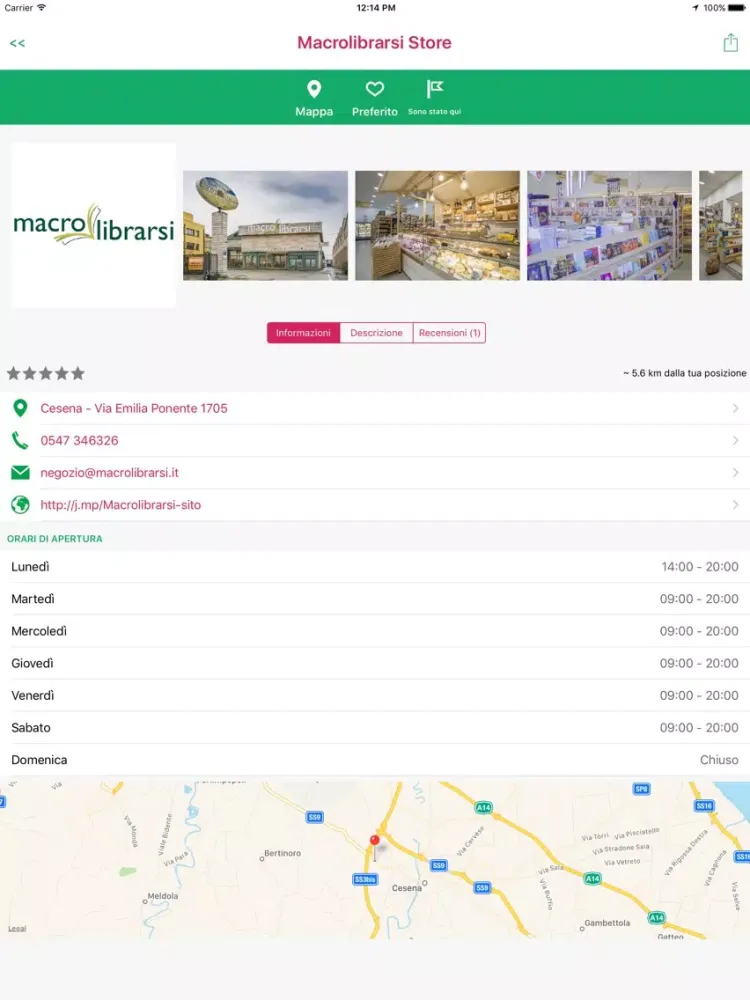The width and height of the screenshot is (750, 1000).
Task: Expand the address row chevron
Action: tap(735, 408)
